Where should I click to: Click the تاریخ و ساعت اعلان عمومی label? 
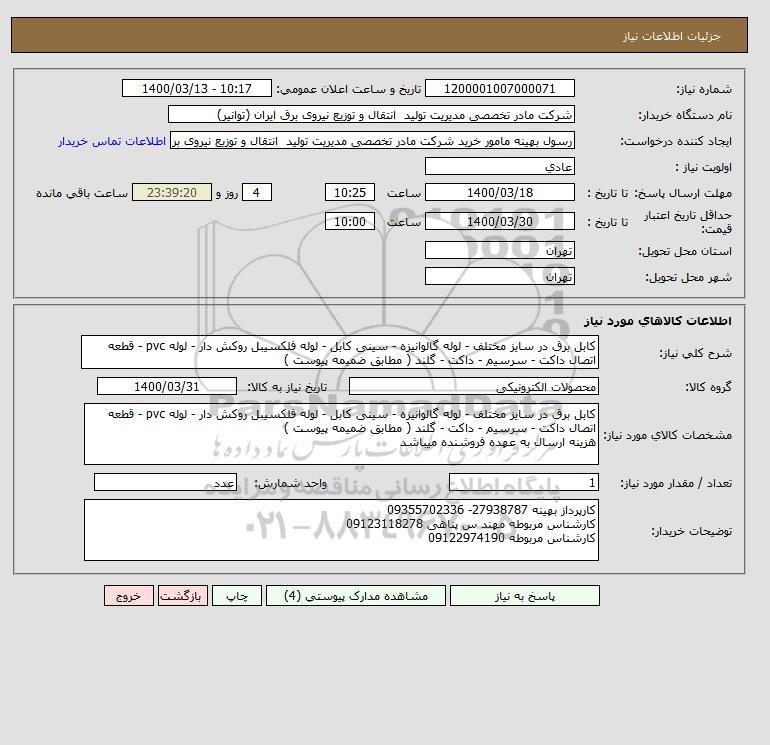348,89
